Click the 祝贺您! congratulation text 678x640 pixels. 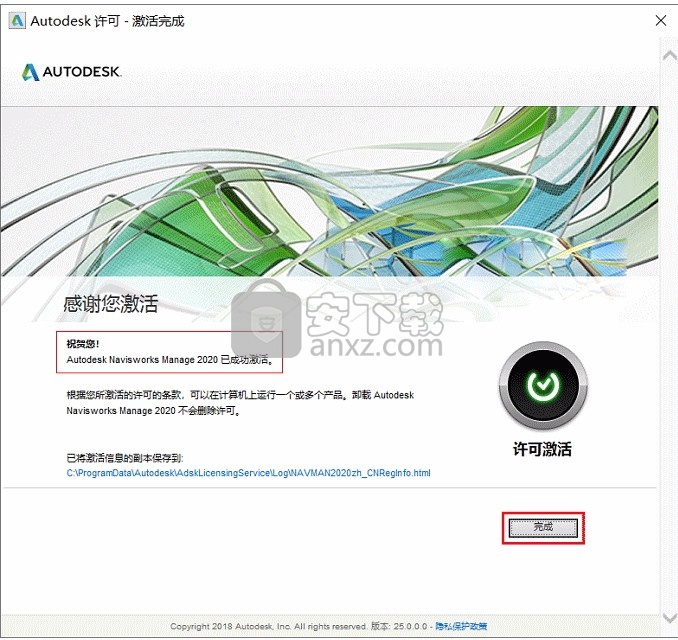point(83,344)
